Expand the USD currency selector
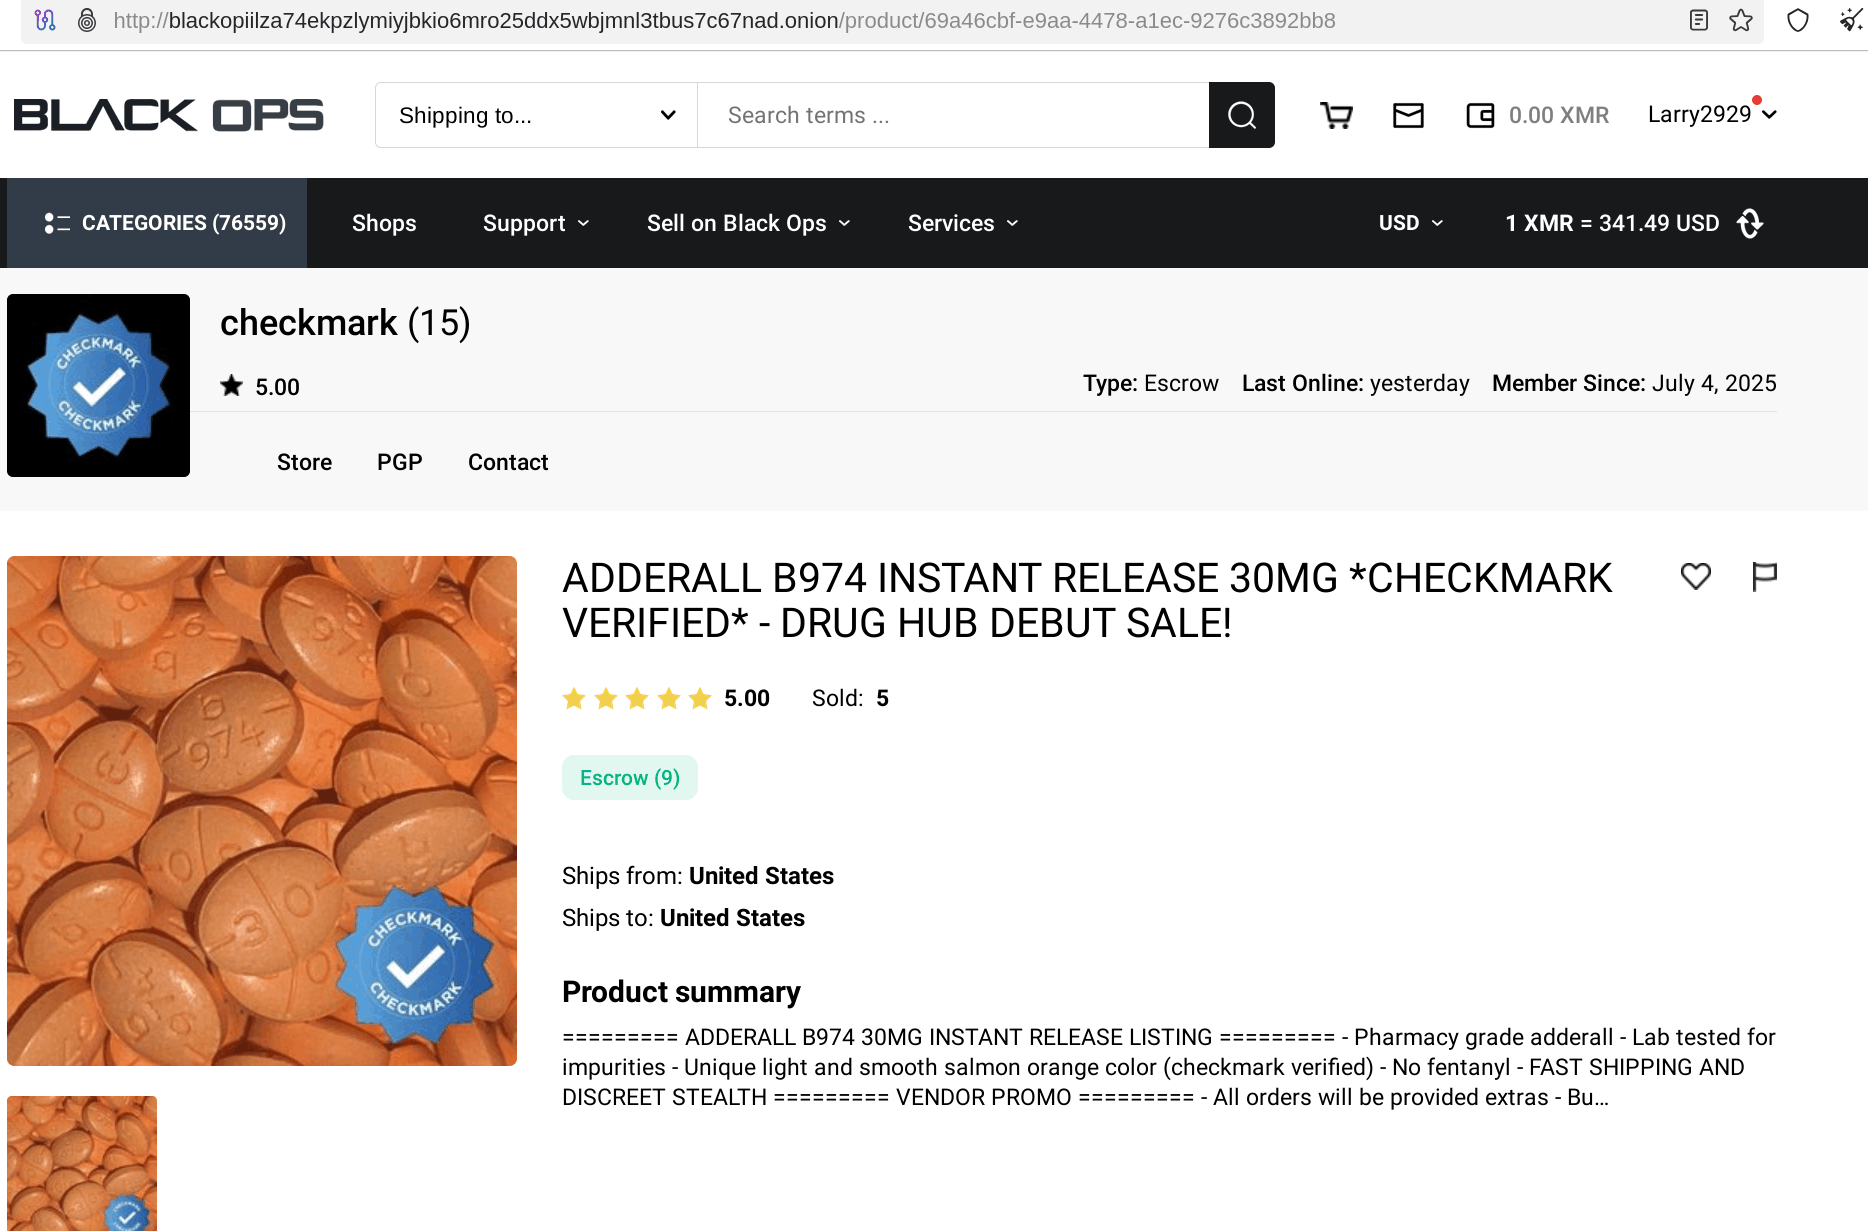The height and width of the screenshot is (1231, 1868). [x=1410, y=223]
